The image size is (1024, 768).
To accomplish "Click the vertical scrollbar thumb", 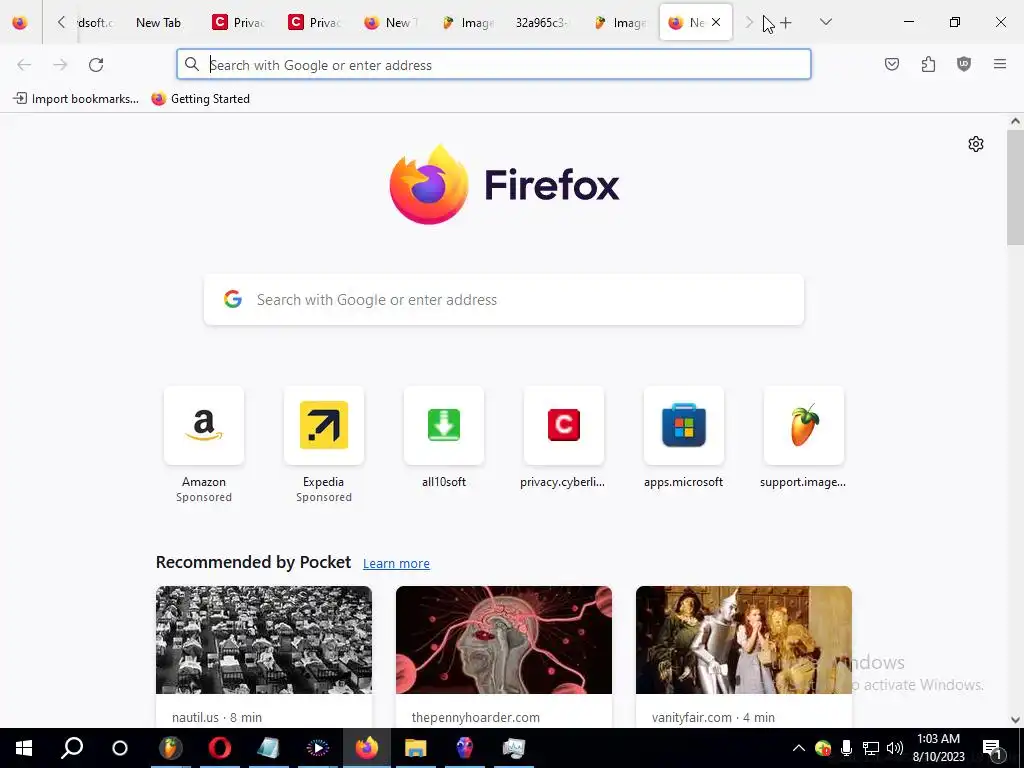I will pos(1015,187).
